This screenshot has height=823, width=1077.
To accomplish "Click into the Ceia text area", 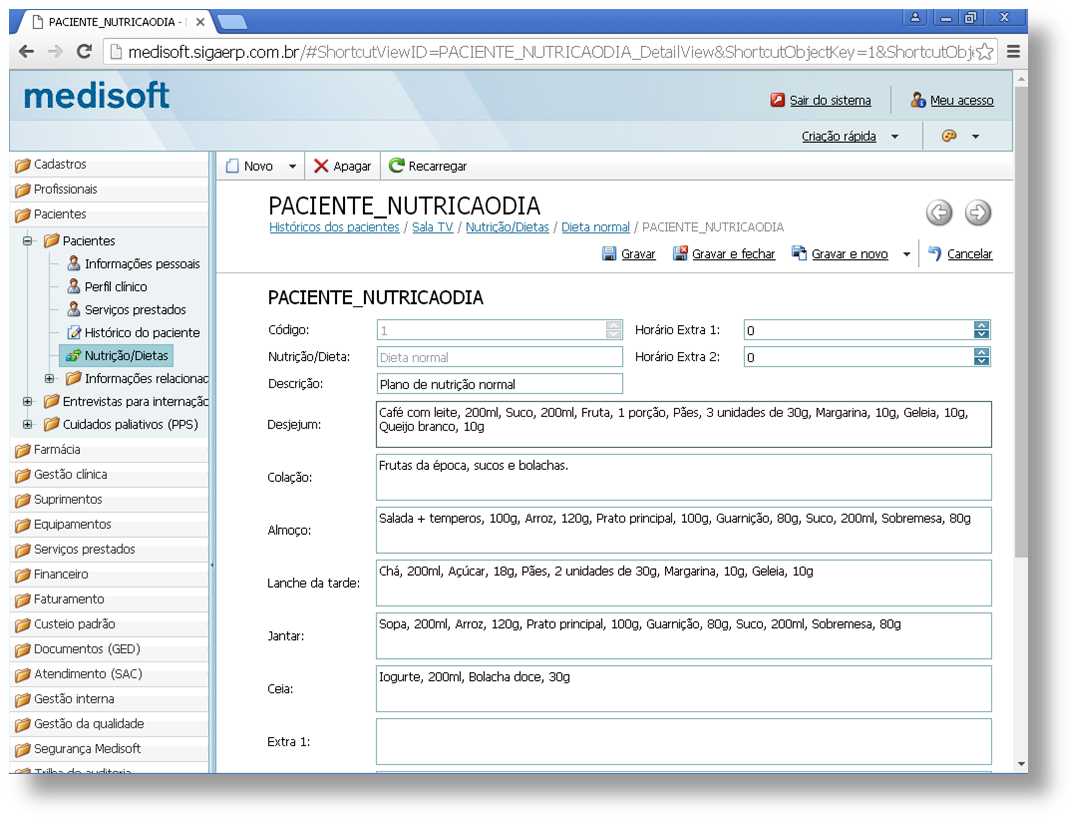I will coord(683,688).
